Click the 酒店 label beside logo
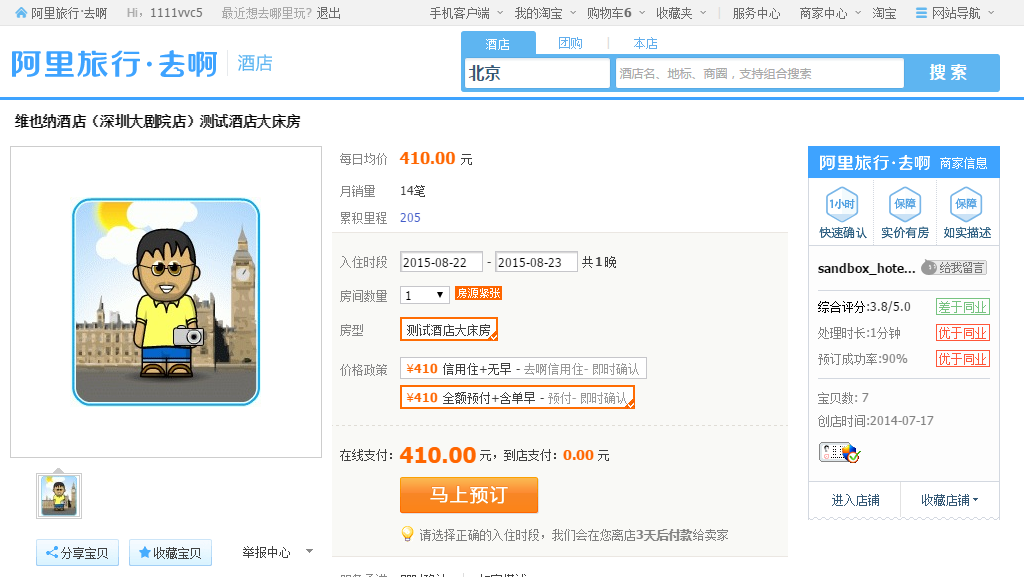This screenshot has width=1024, height=577. [255, 63]
